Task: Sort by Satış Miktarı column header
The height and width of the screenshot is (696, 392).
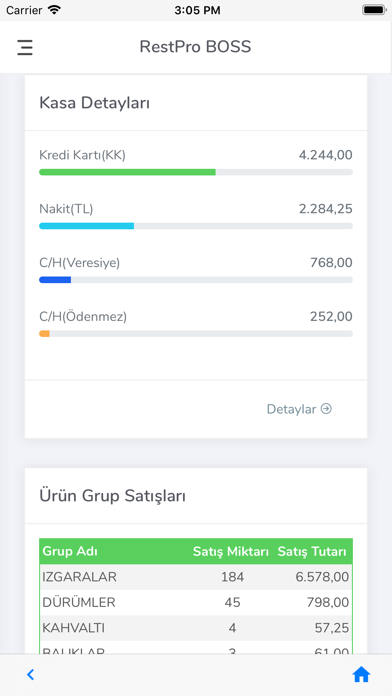Action: pos(230,552)
